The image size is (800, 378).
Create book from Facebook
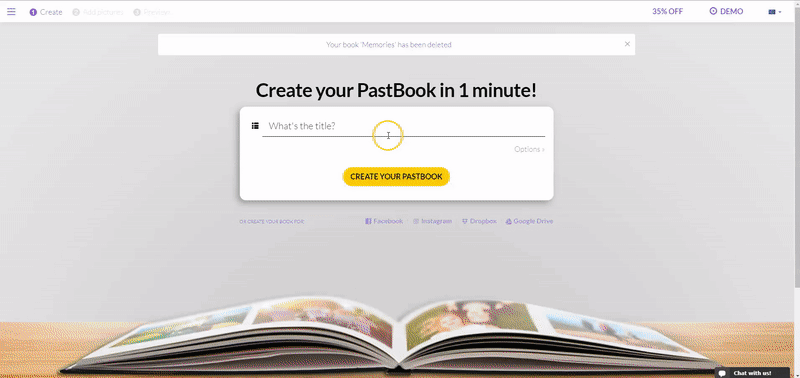tap(384, 221)
